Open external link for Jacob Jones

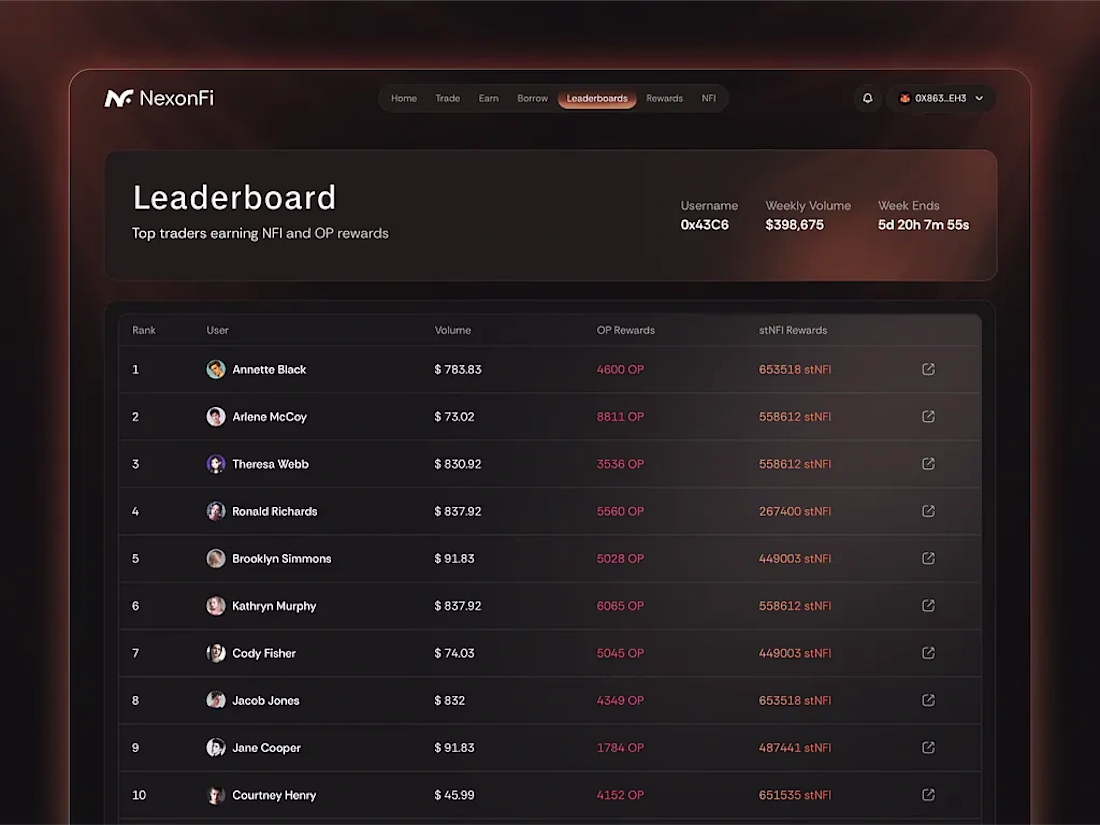click(x=928, y=700)
